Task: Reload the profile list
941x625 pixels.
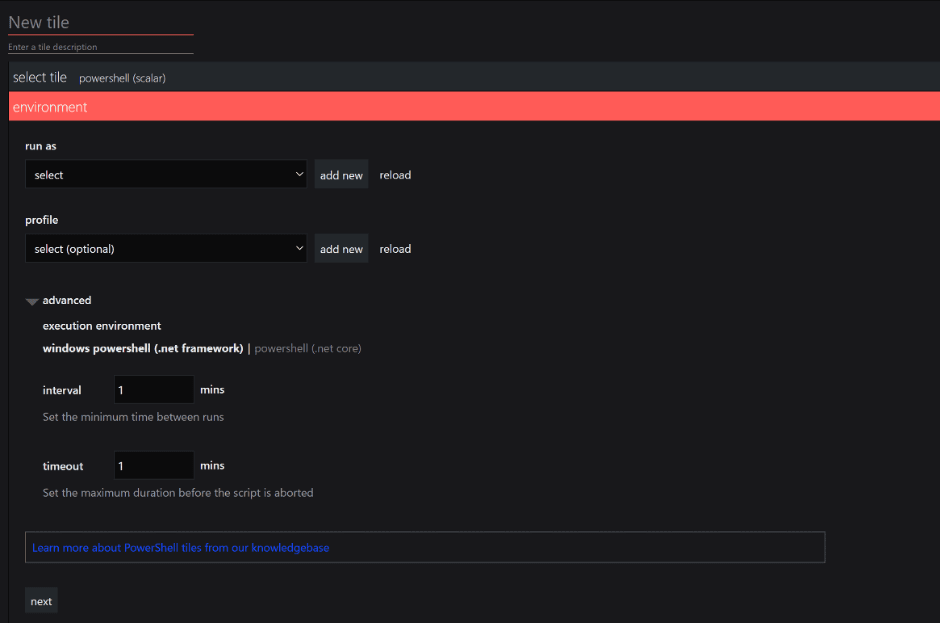Action: (x=395, y=249)
